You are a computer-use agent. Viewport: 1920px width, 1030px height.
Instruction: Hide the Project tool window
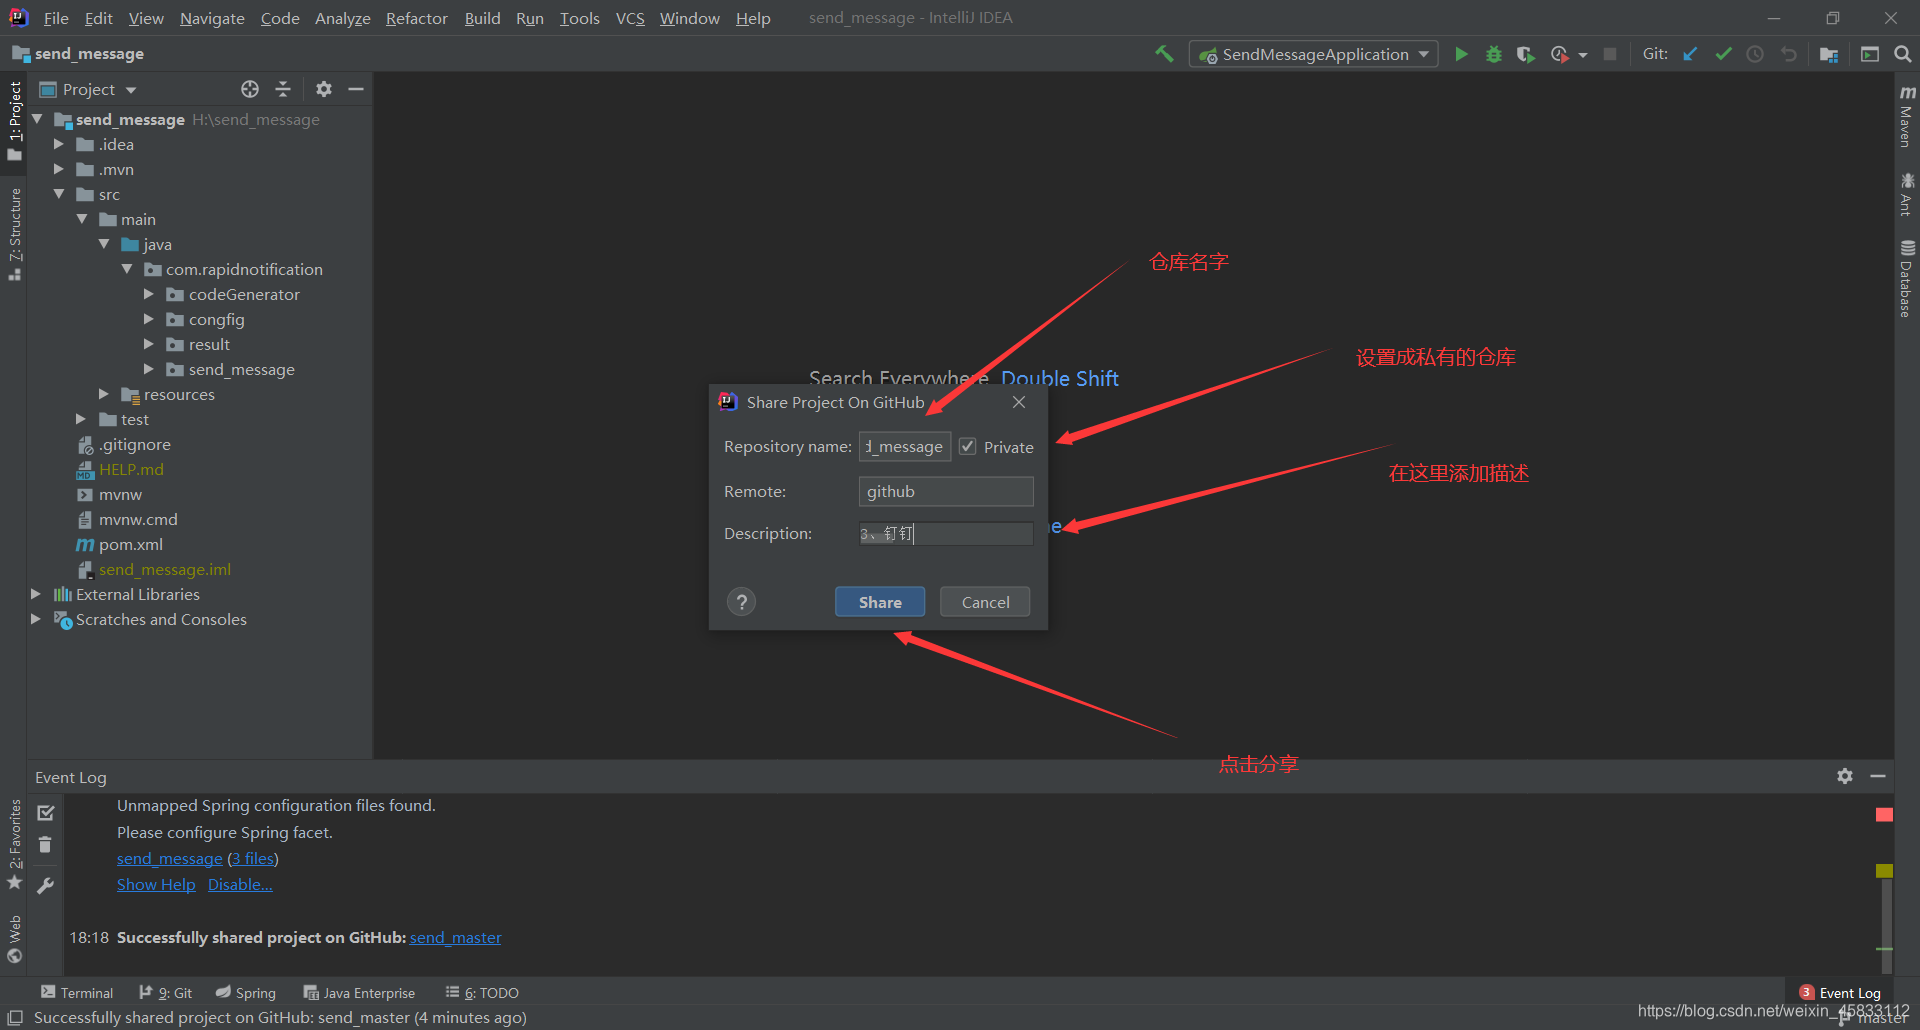pyautogui.click(x=356, y=89)
